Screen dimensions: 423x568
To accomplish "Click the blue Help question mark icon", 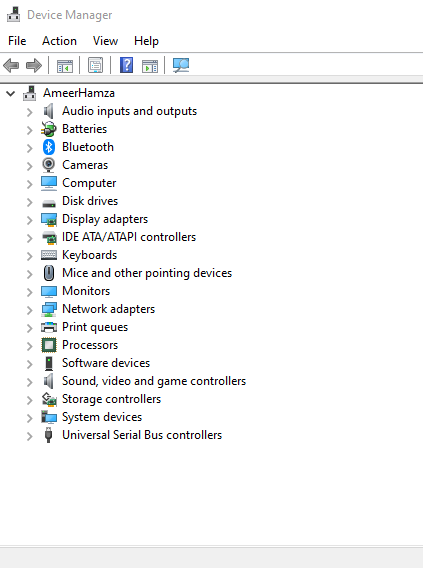I will click(126, 65).
